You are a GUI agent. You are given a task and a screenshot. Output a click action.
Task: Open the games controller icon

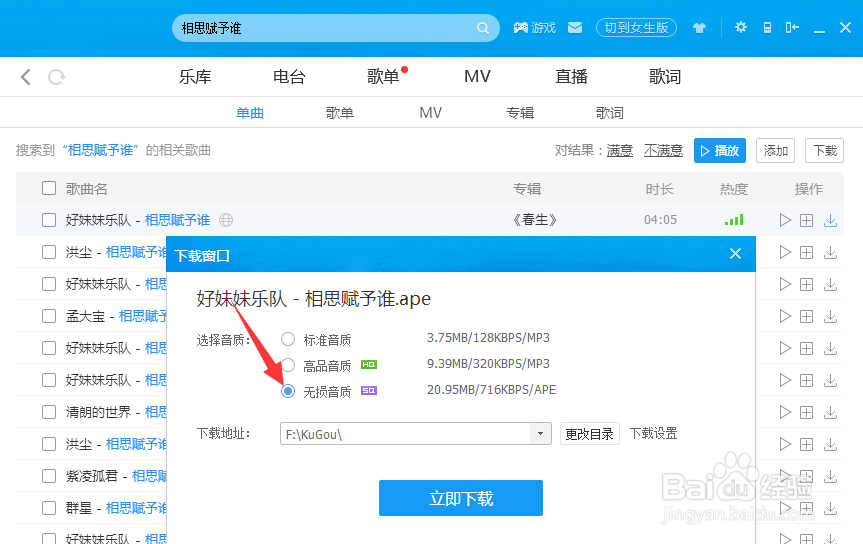click(521, 28)
